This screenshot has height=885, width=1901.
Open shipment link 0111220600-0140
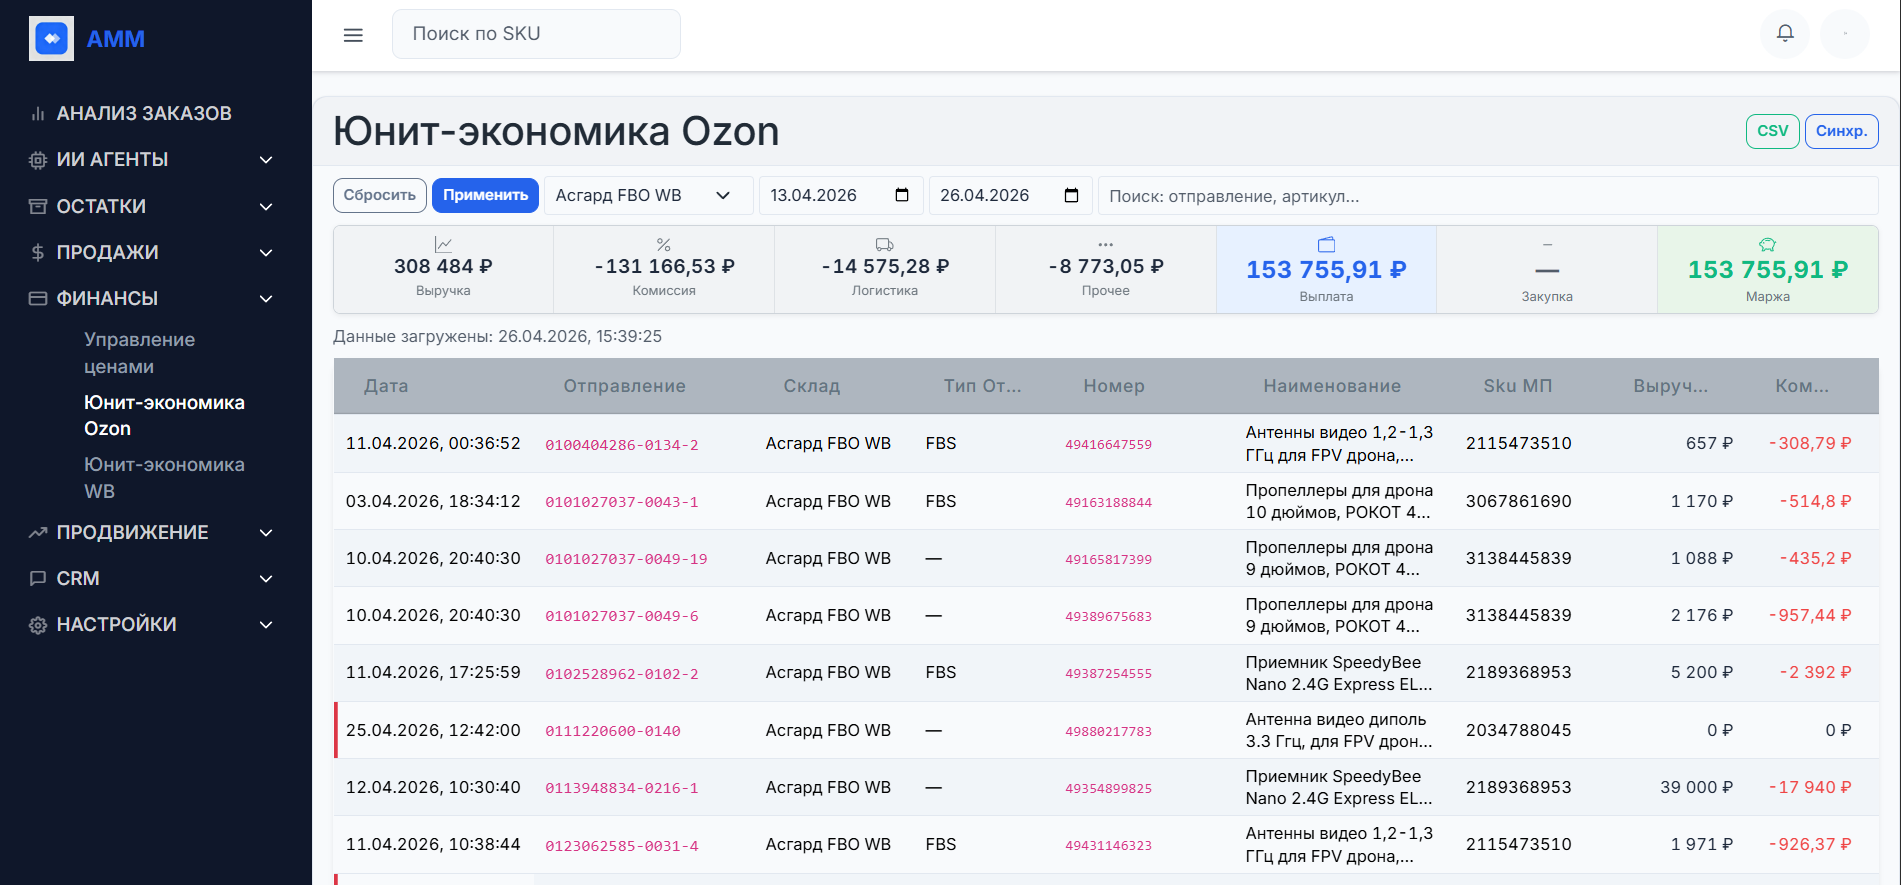(x=613, y=731)
